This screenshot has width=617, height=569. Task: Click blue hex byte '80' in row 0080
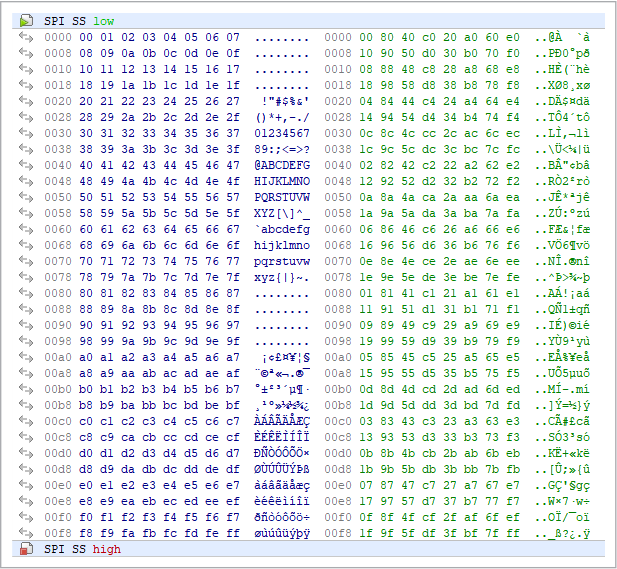[x=86, y=293]
